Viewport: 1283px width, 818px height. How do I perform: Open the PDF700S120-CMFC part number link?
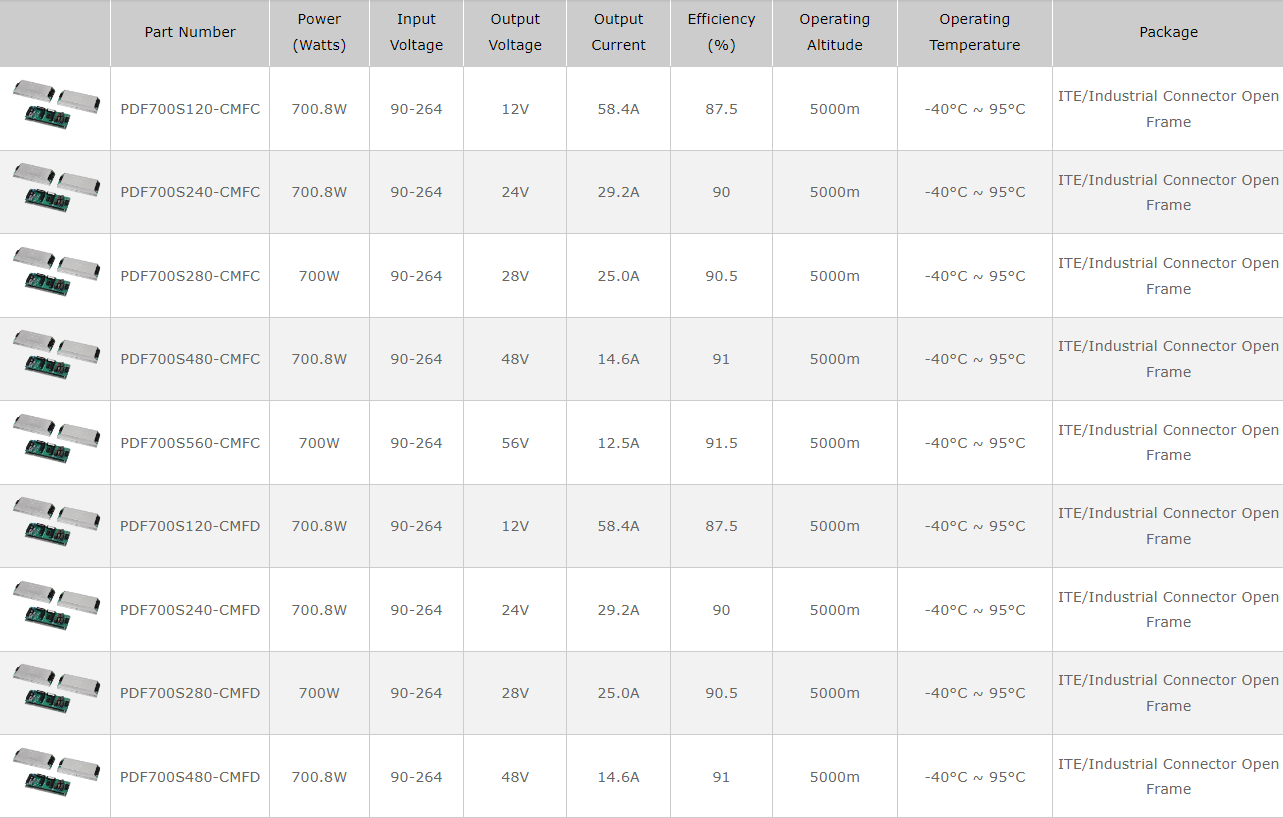[190, 108]
